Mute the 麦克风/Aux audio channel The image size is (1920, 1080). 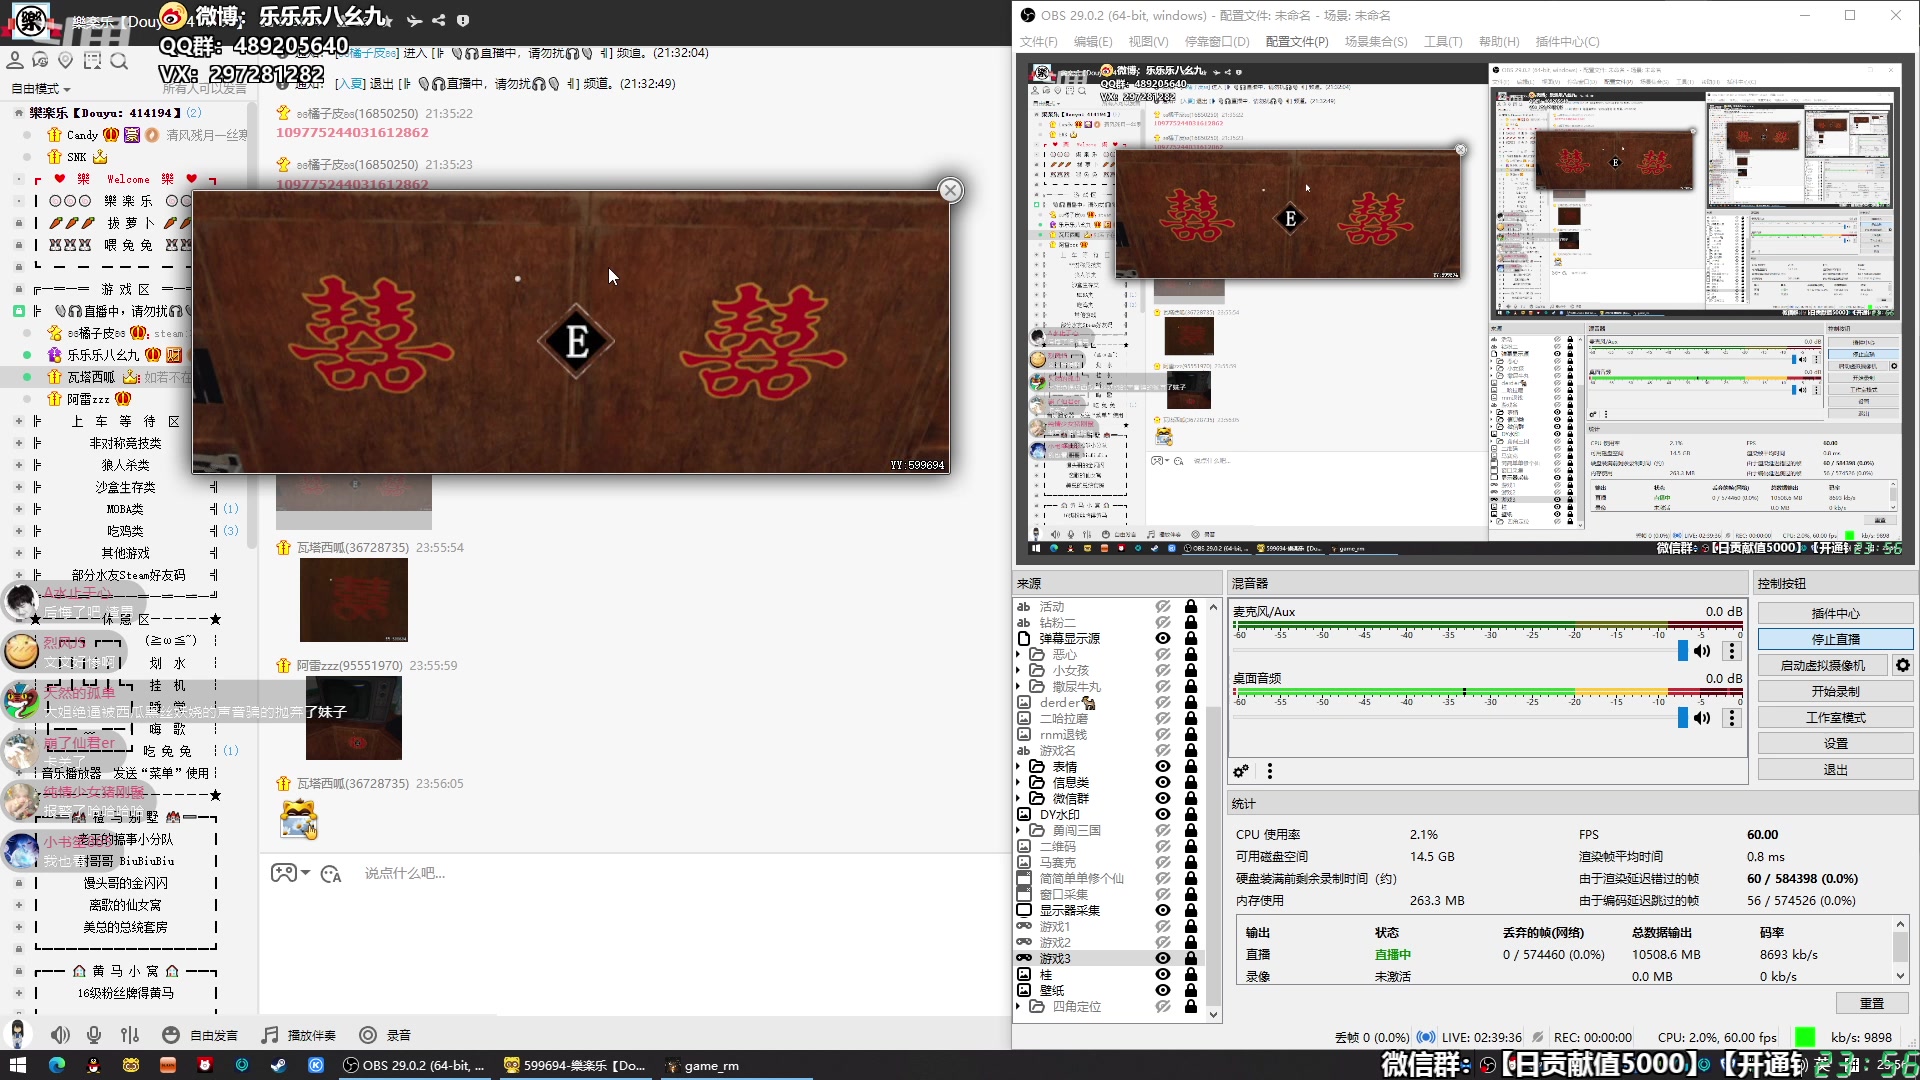[x=1702, y=651]
